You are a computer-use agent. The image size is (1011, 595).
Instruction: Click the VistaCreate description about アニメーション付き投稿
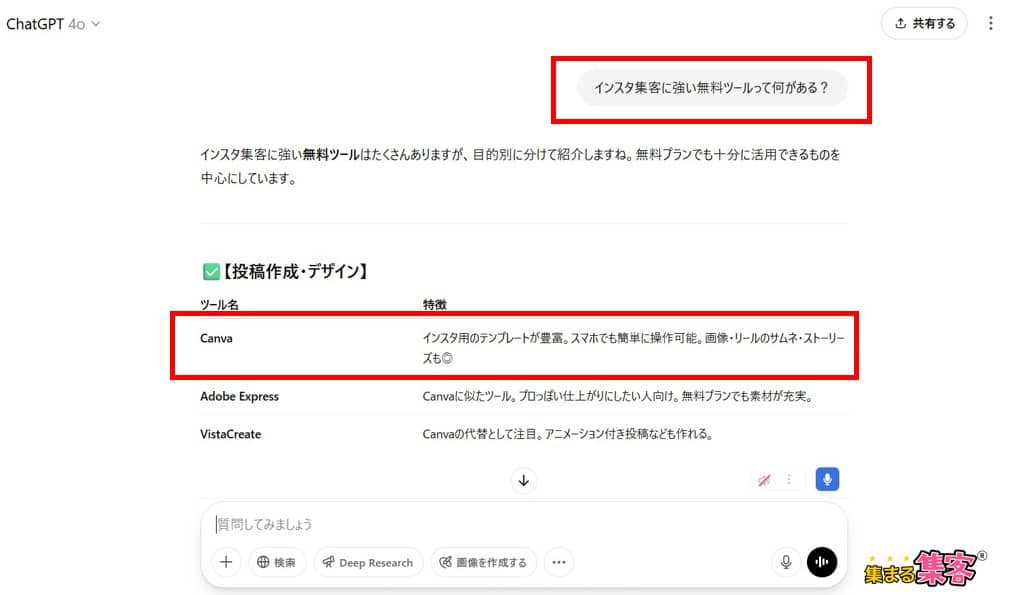coord(567,434)
